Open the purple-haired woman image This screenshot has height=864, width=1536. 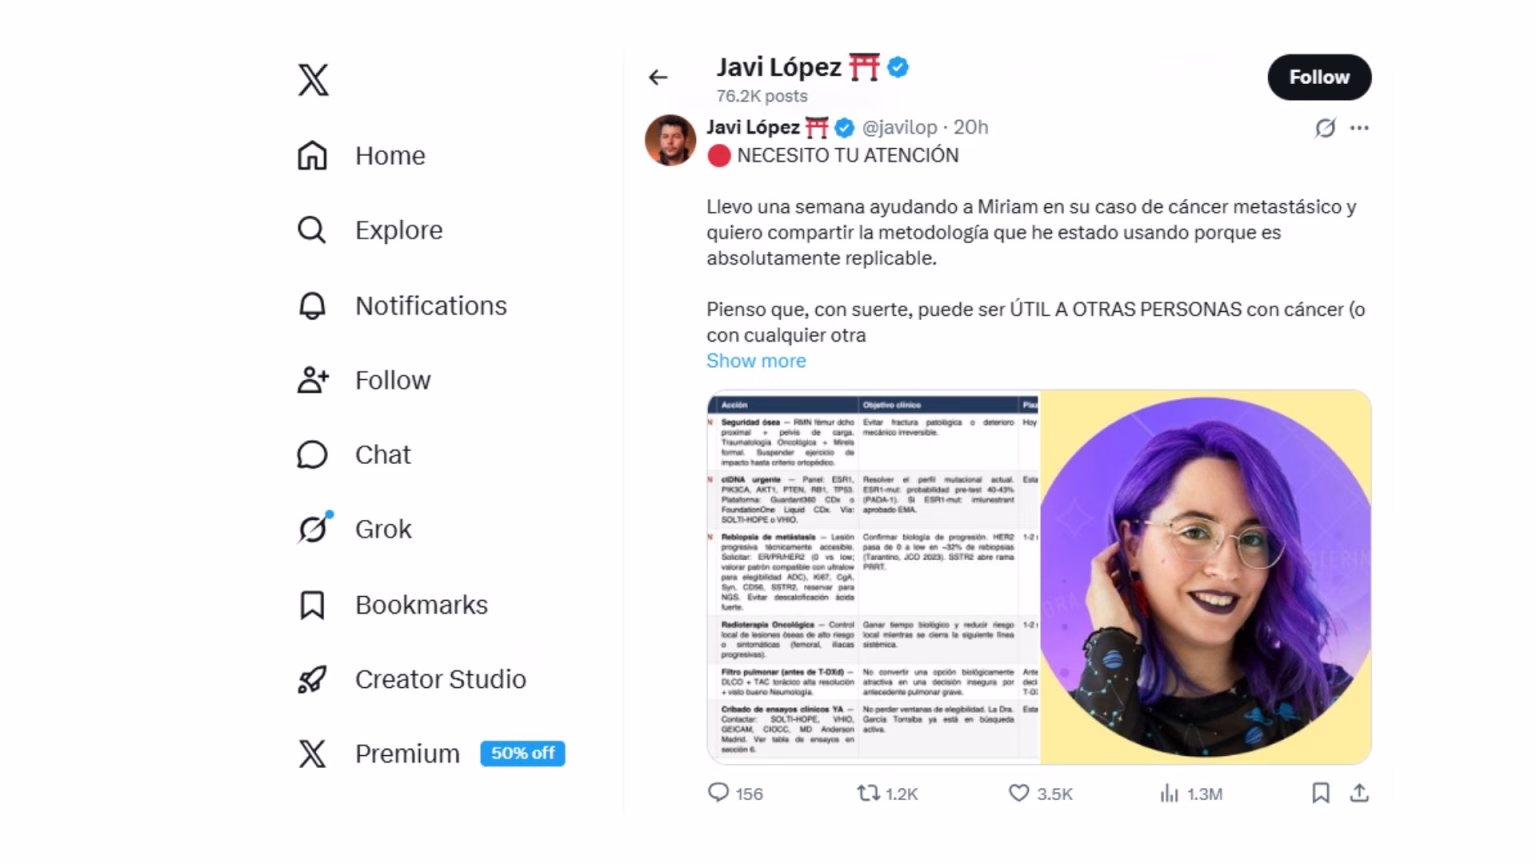coord(1205,577)
